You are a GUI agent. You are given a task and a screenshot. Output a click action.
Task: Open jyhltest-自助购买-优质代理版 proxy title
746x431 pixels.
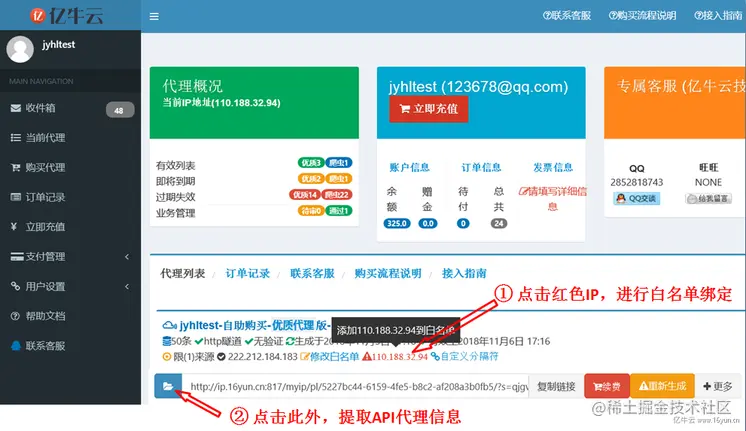point(254,325)
